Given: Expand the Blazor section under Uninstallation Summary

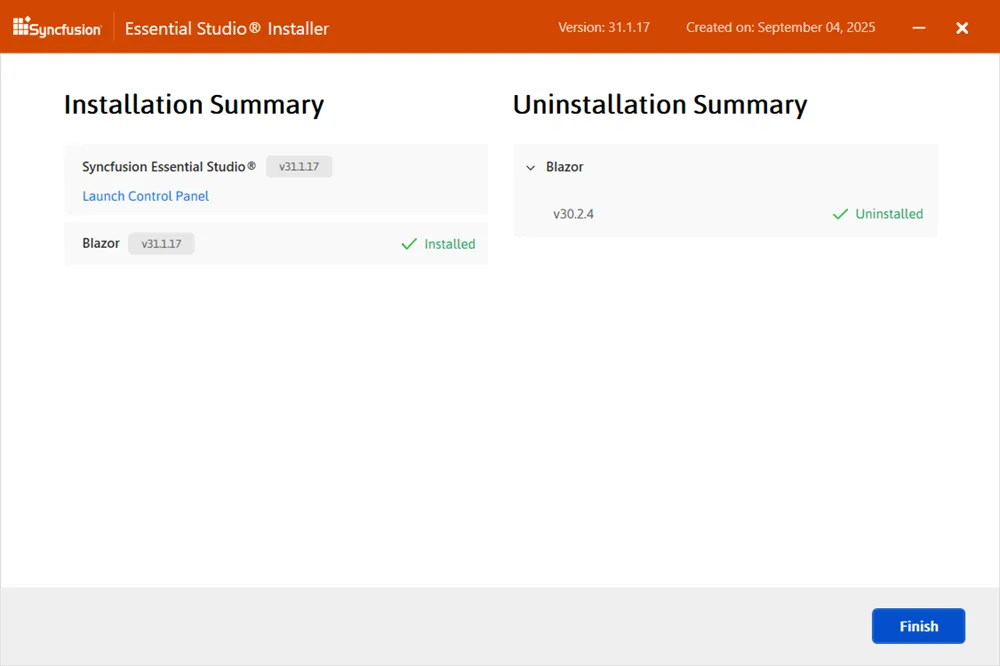Looking at the screenshot, I should pyautogui.click(x=530, y=167).
